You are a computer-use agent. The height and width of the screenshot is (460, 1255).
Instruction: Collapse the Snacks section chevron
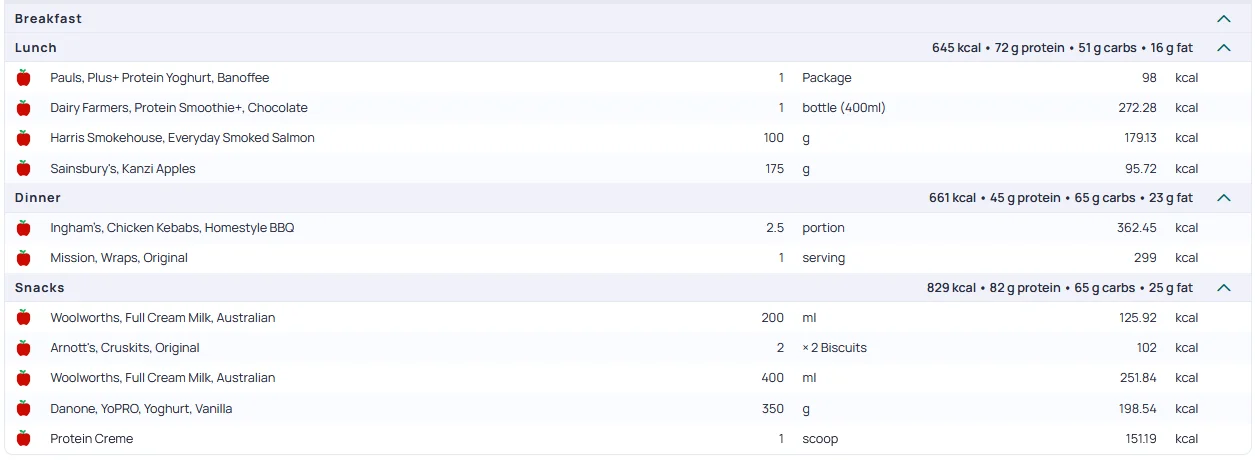1223,288
